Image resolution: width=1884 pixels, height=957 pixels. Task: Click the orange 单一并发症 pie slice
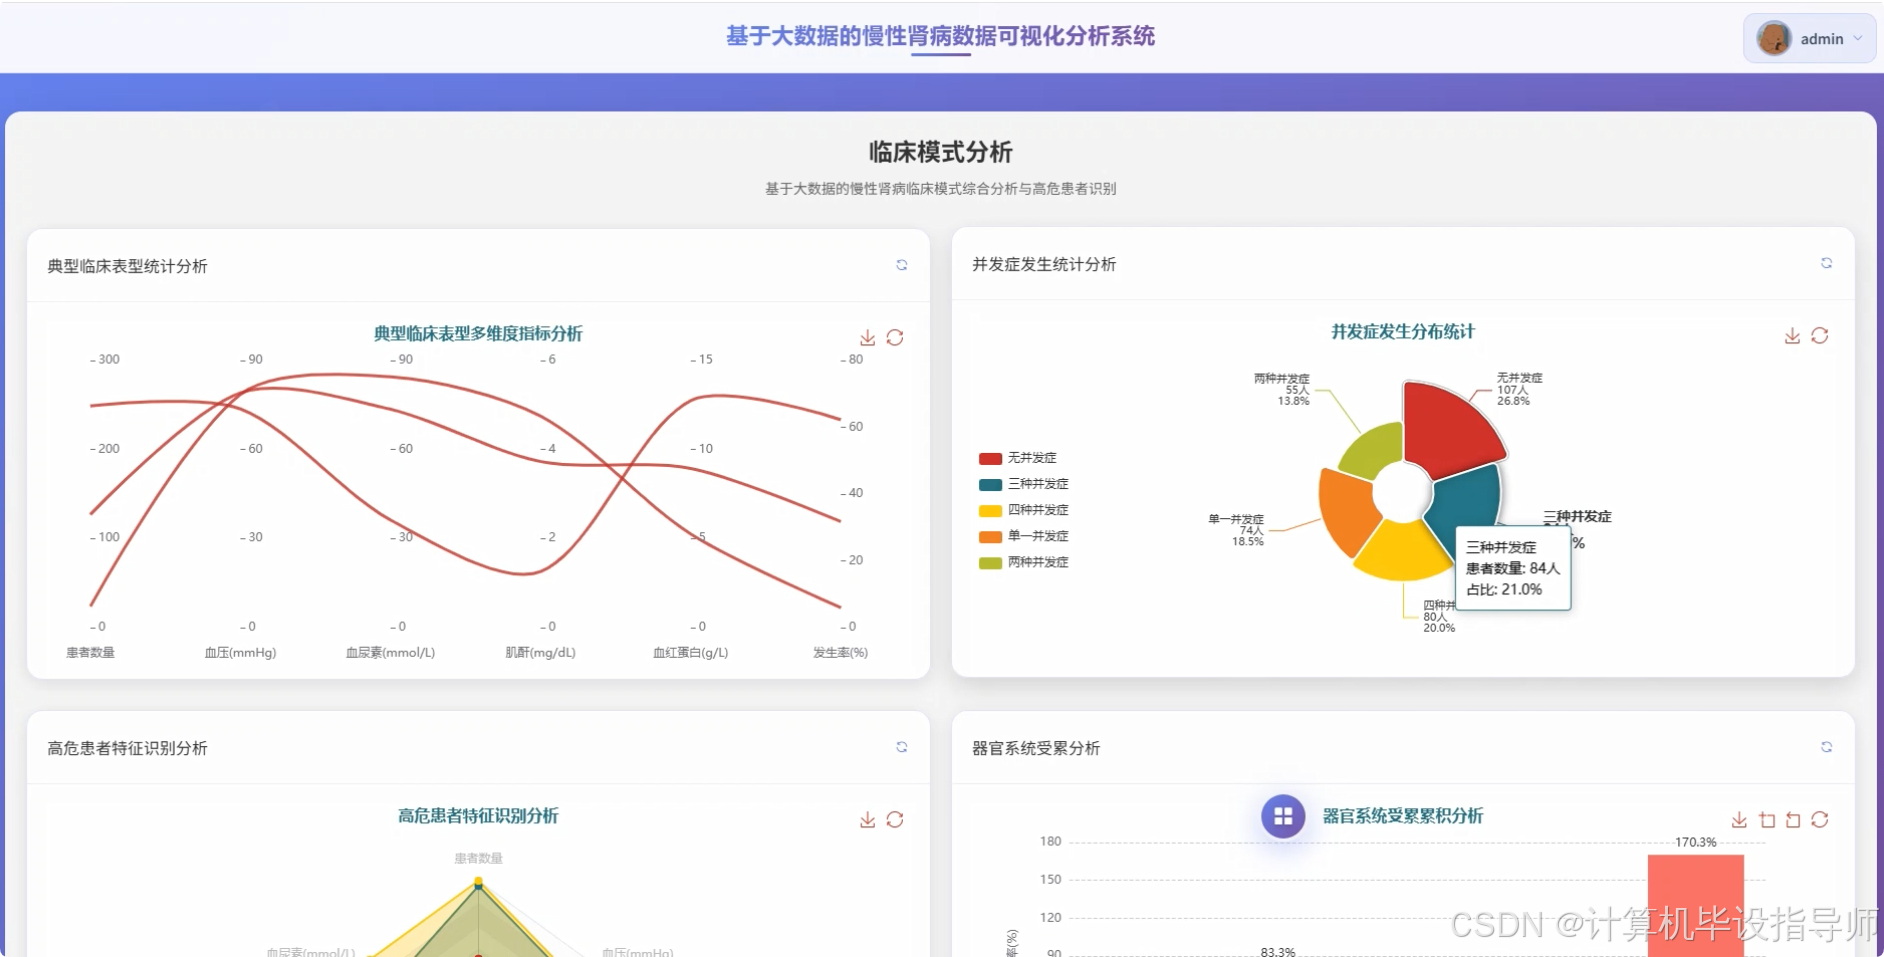pyautogui.click(x=1346, y=510)
